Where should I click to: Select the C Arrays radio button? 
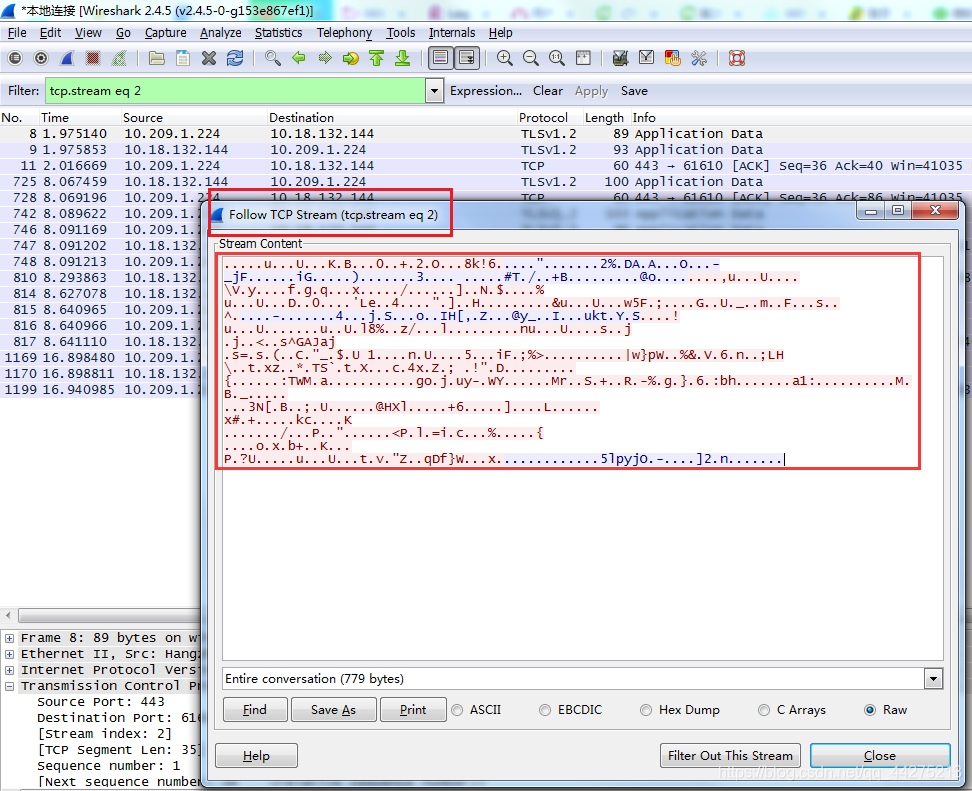[764, 710]
